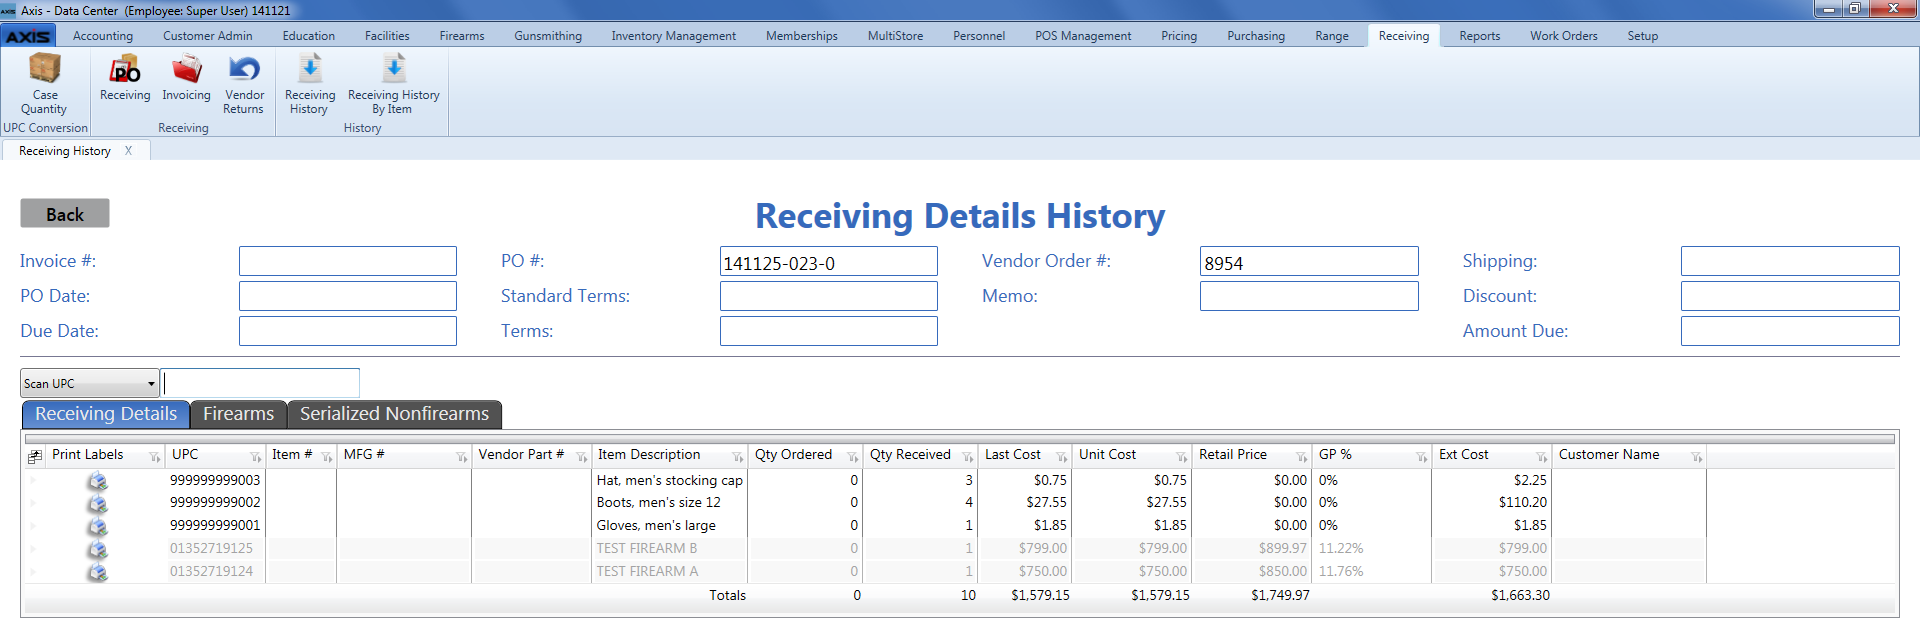Screen dimensions: 1920x621
Task: Click the Vendor Order # field
Action: pos(1309,261)
